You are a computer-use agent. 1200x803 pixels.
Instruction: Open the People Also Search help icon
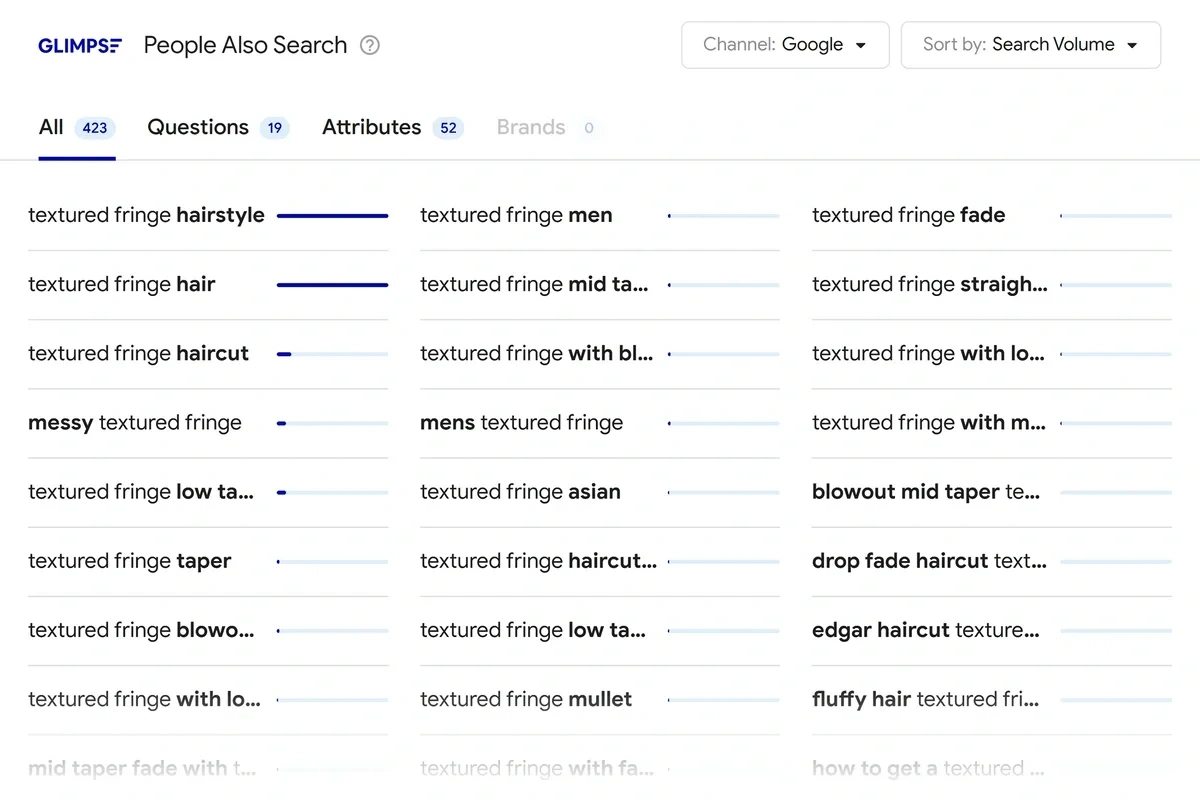(x=370, y=45)
